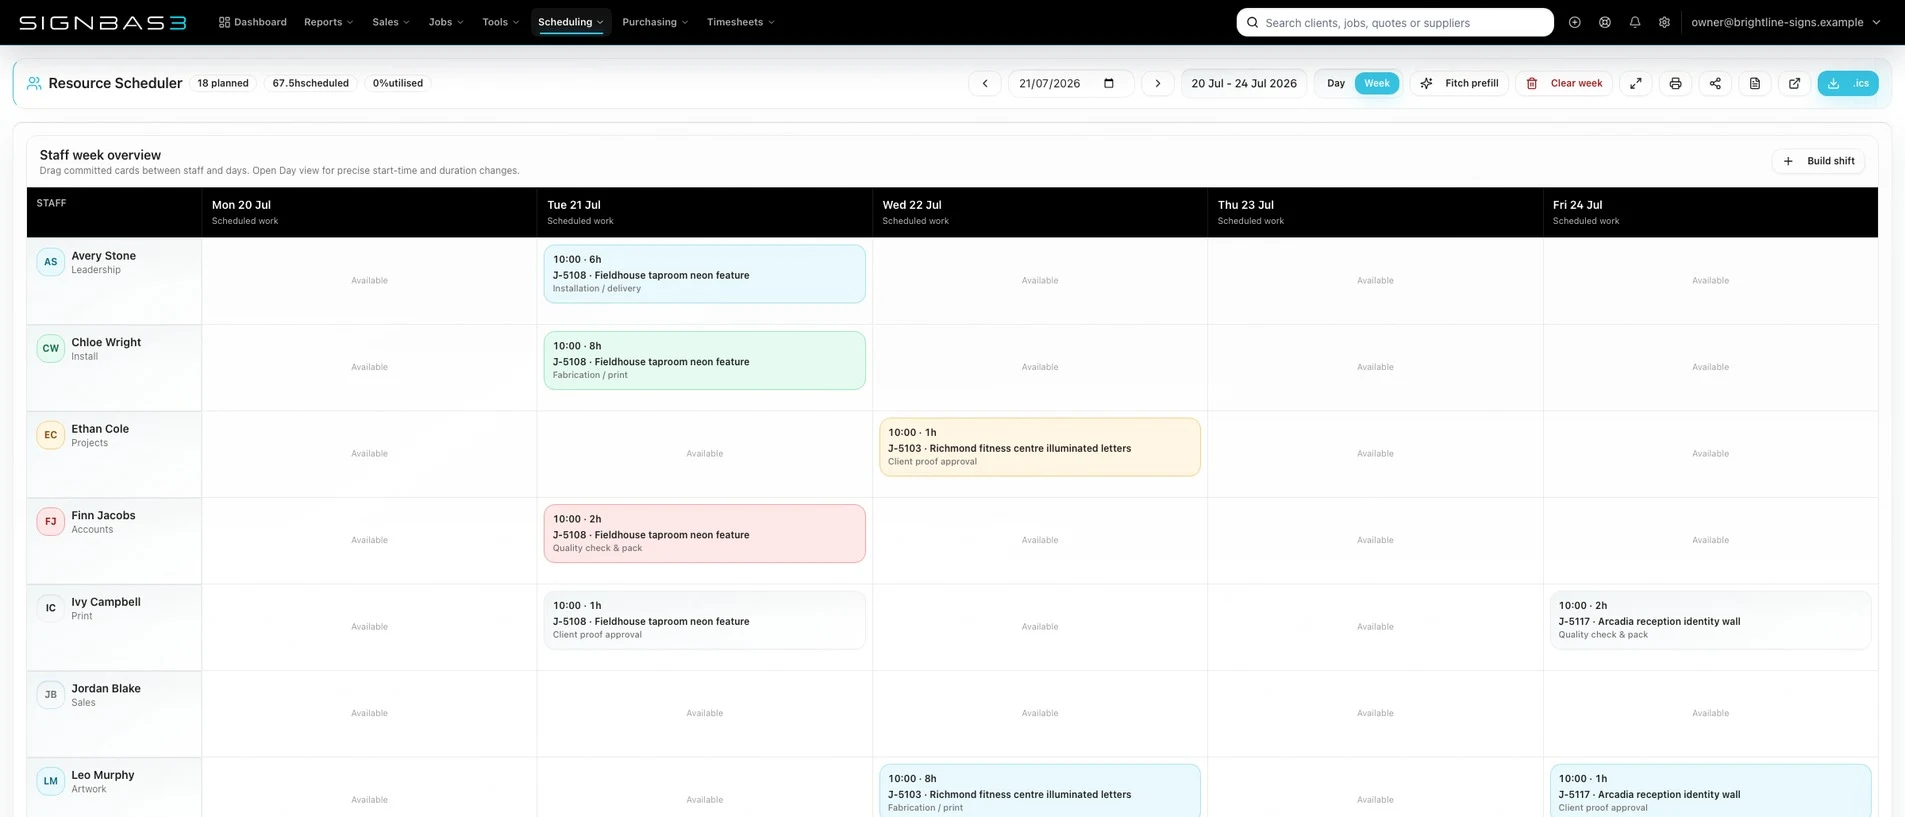Open the Tools dropdown menu
Viewport: 1905px width, 817px height.
point(500,22)
